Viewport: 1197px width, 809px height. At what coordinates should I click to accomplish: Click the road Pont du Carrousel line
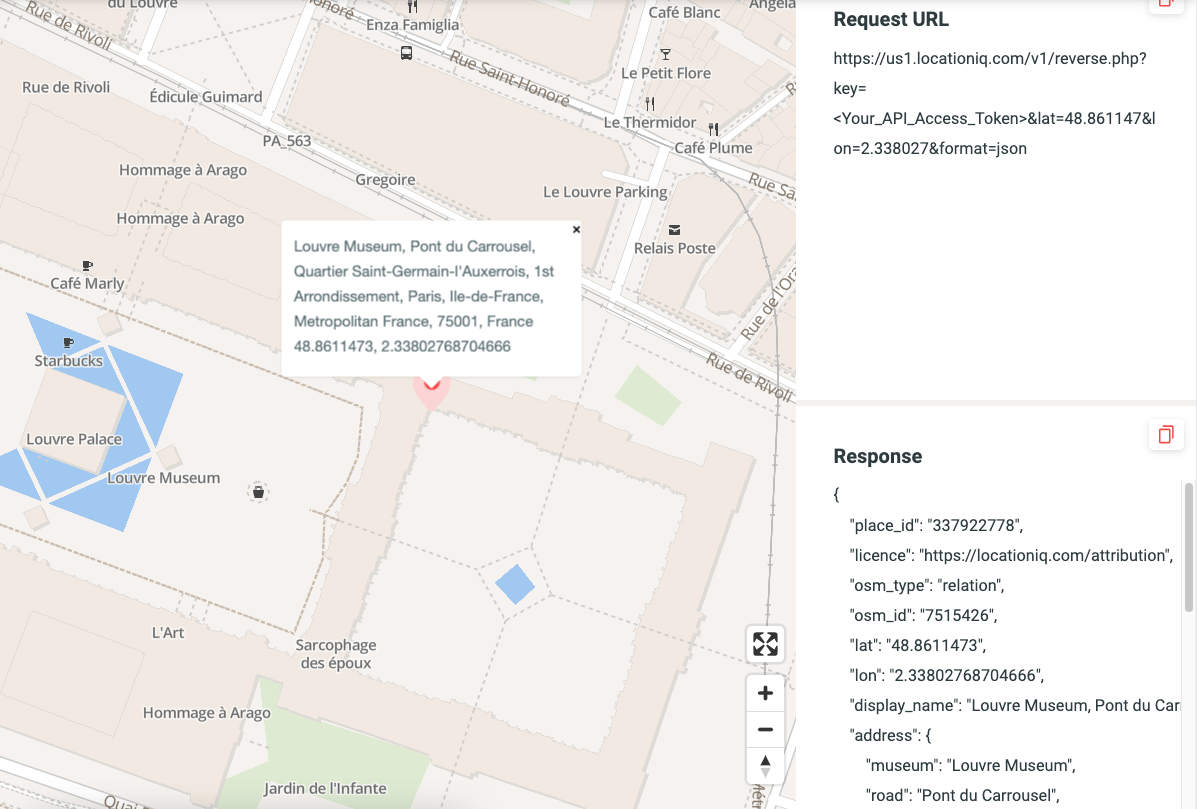click(962, 795)
